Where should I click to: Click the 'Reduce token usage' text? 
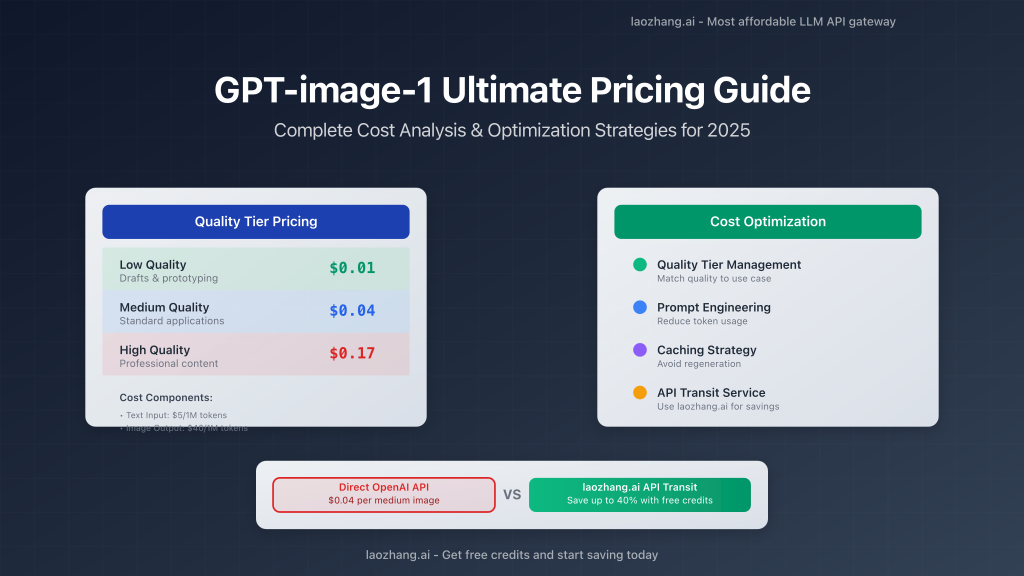point(702,321)
